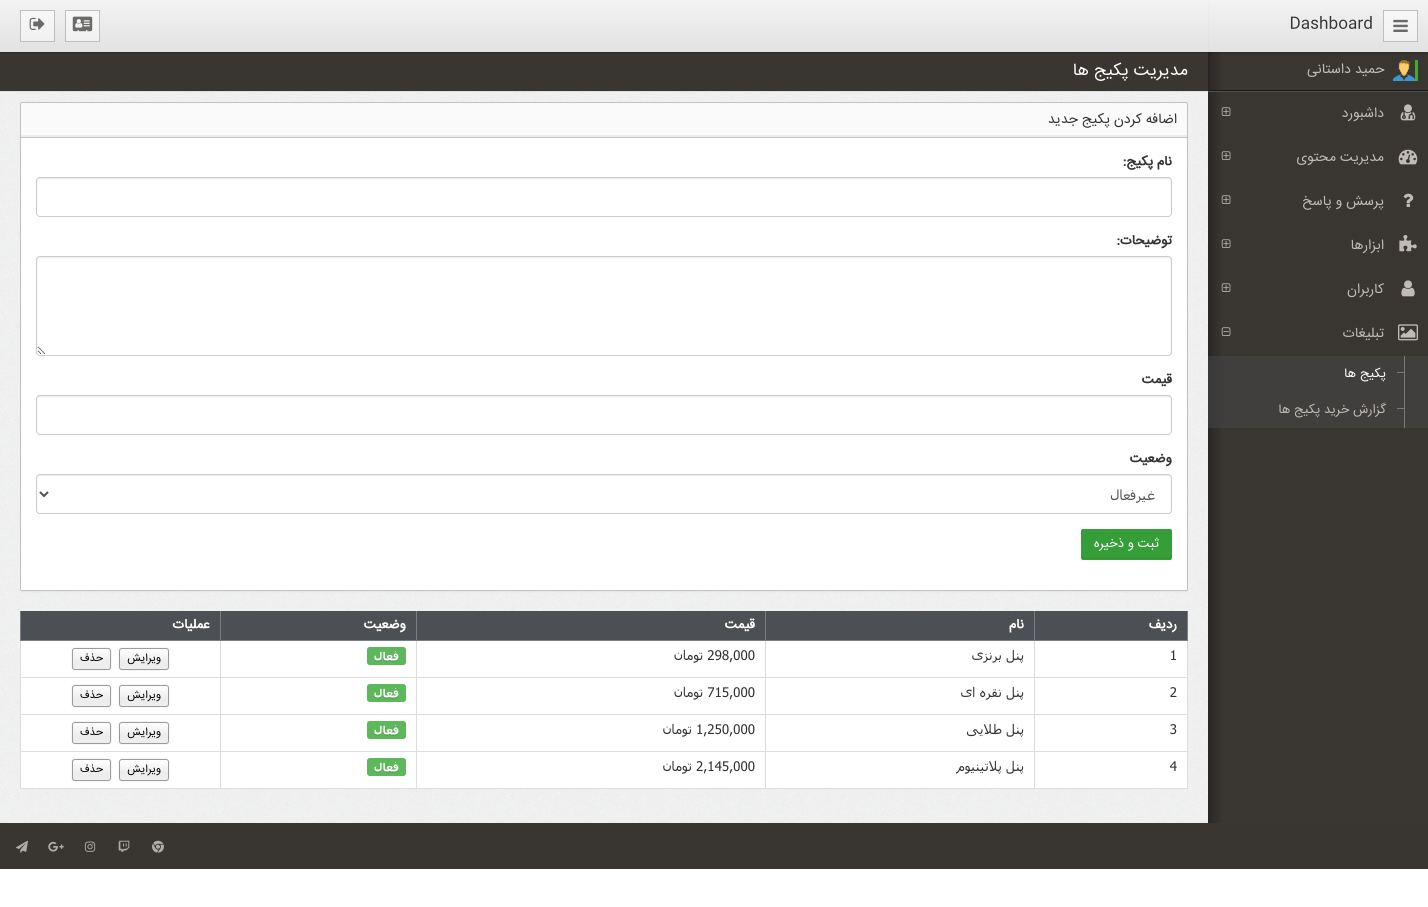Click the قیمت price input field

click(603, 415)
